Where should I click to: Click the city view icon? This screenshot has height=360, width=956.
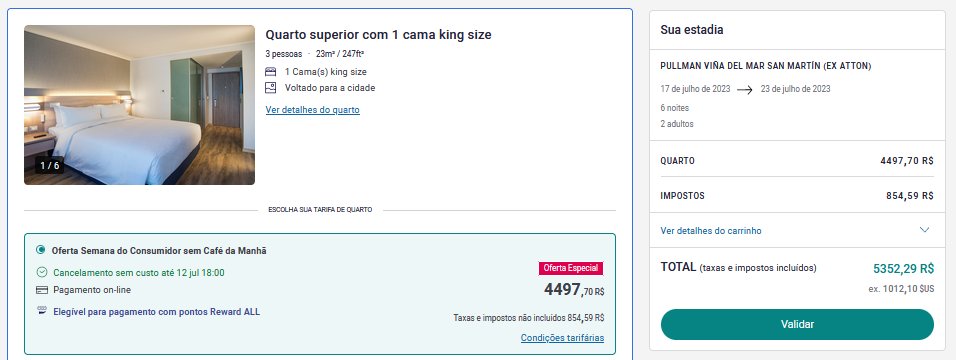click(x=271, y=88)
